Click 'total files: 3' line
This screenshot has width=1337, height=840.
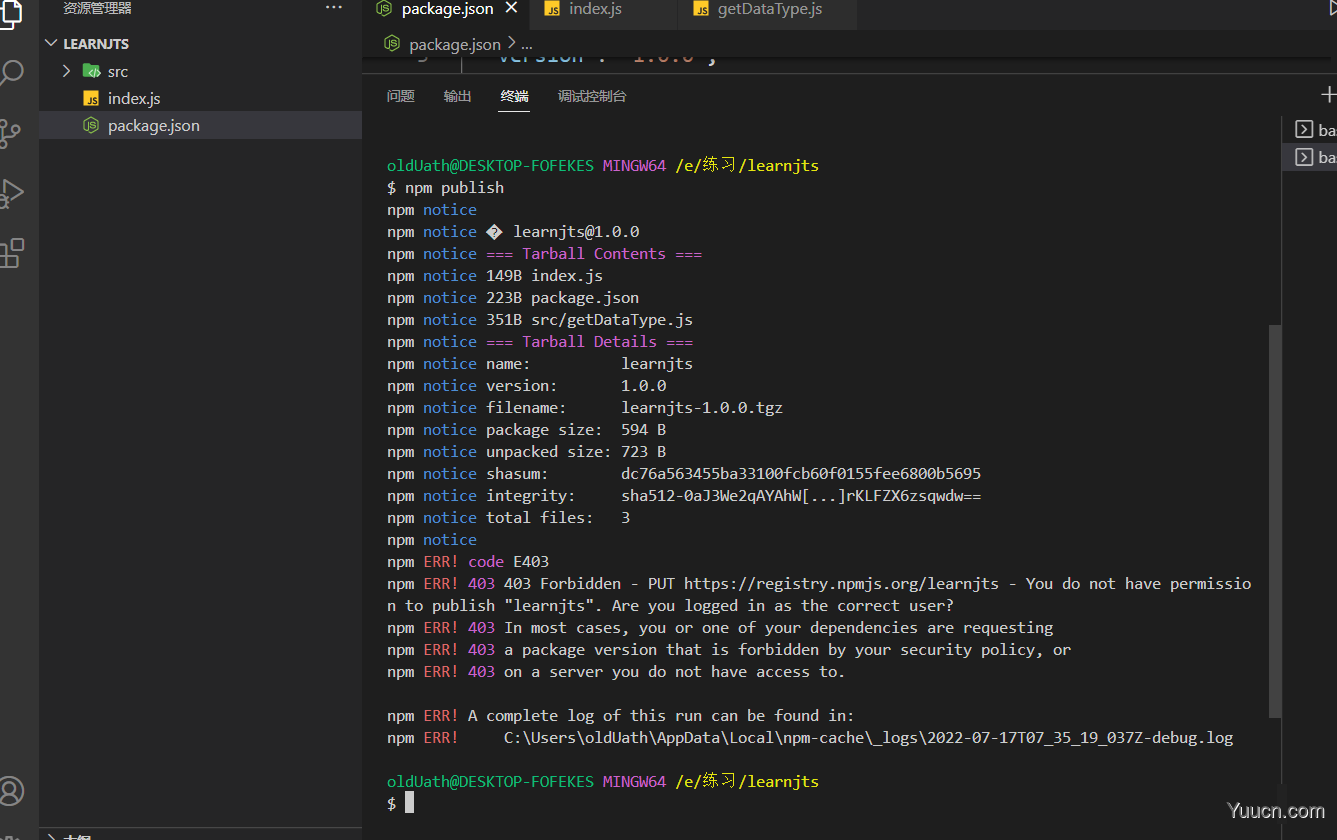coord(558,517)
